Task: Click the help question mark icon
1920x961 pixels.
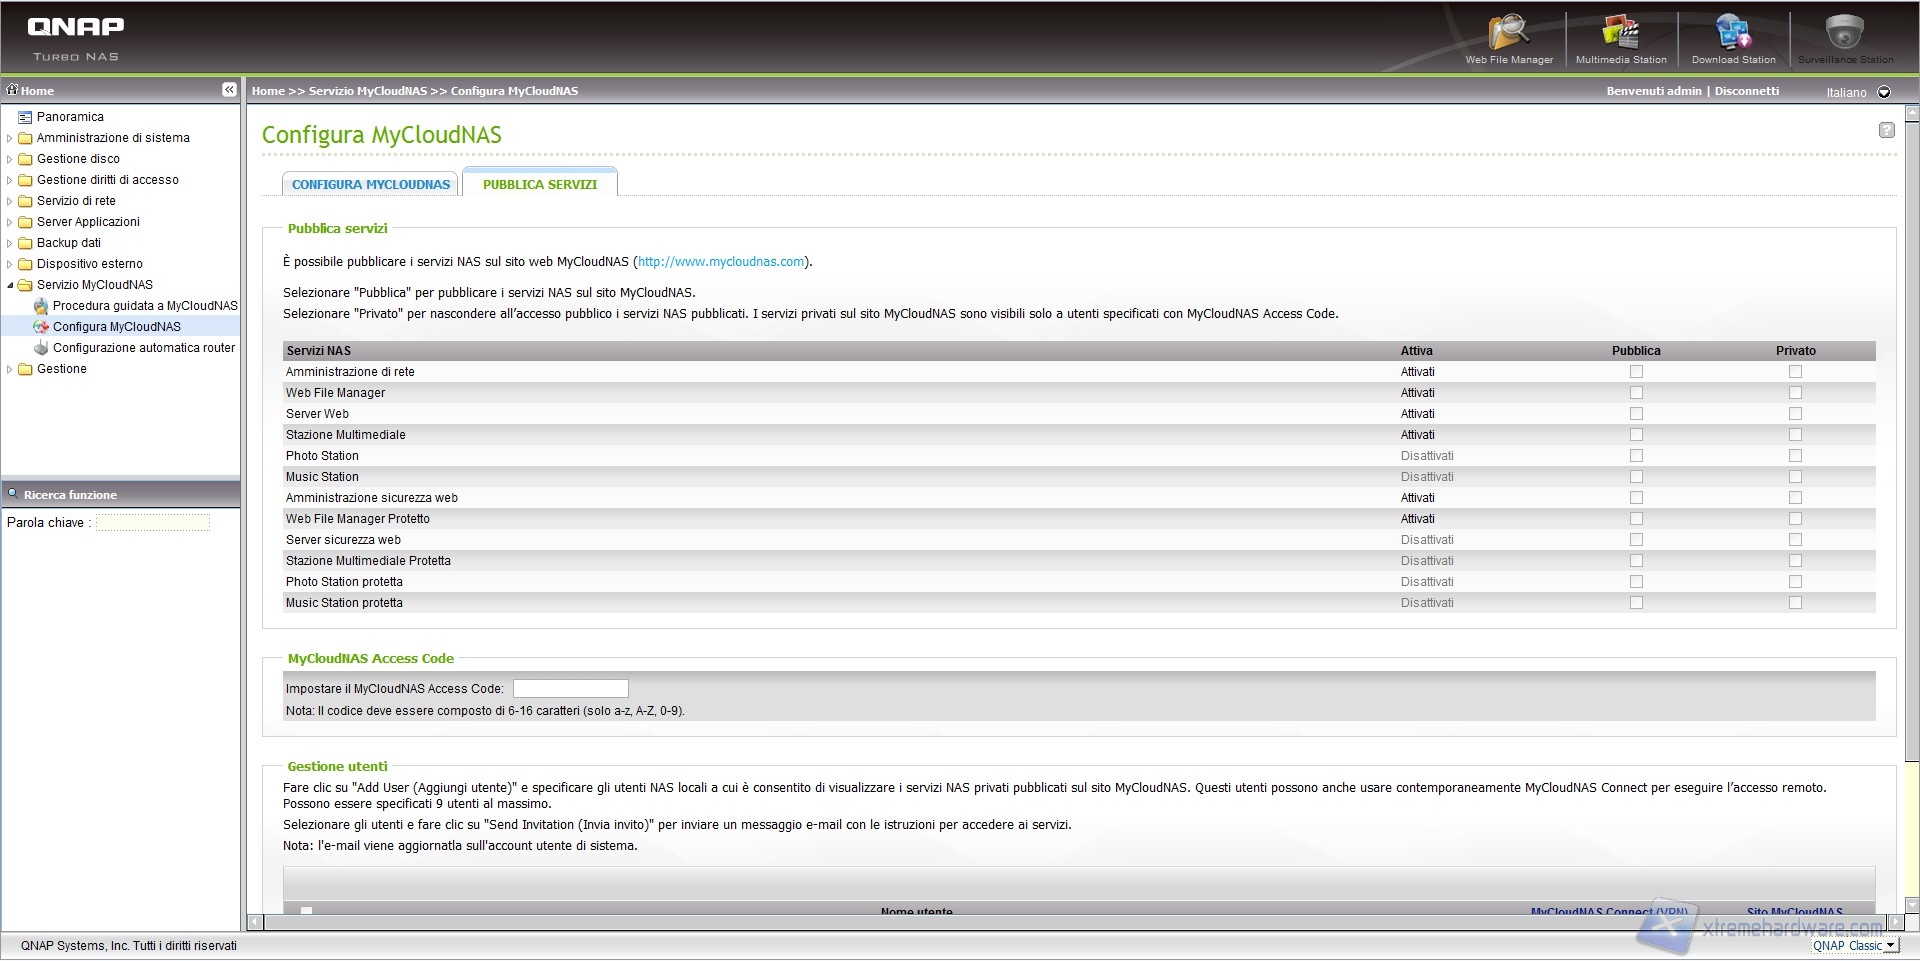Action: point(1886,130)
